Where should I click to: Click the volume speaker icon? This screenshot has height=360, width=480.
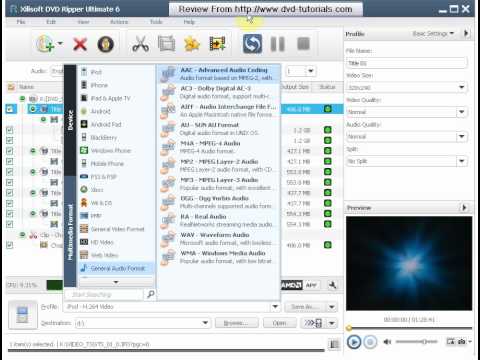pos(387,342)
